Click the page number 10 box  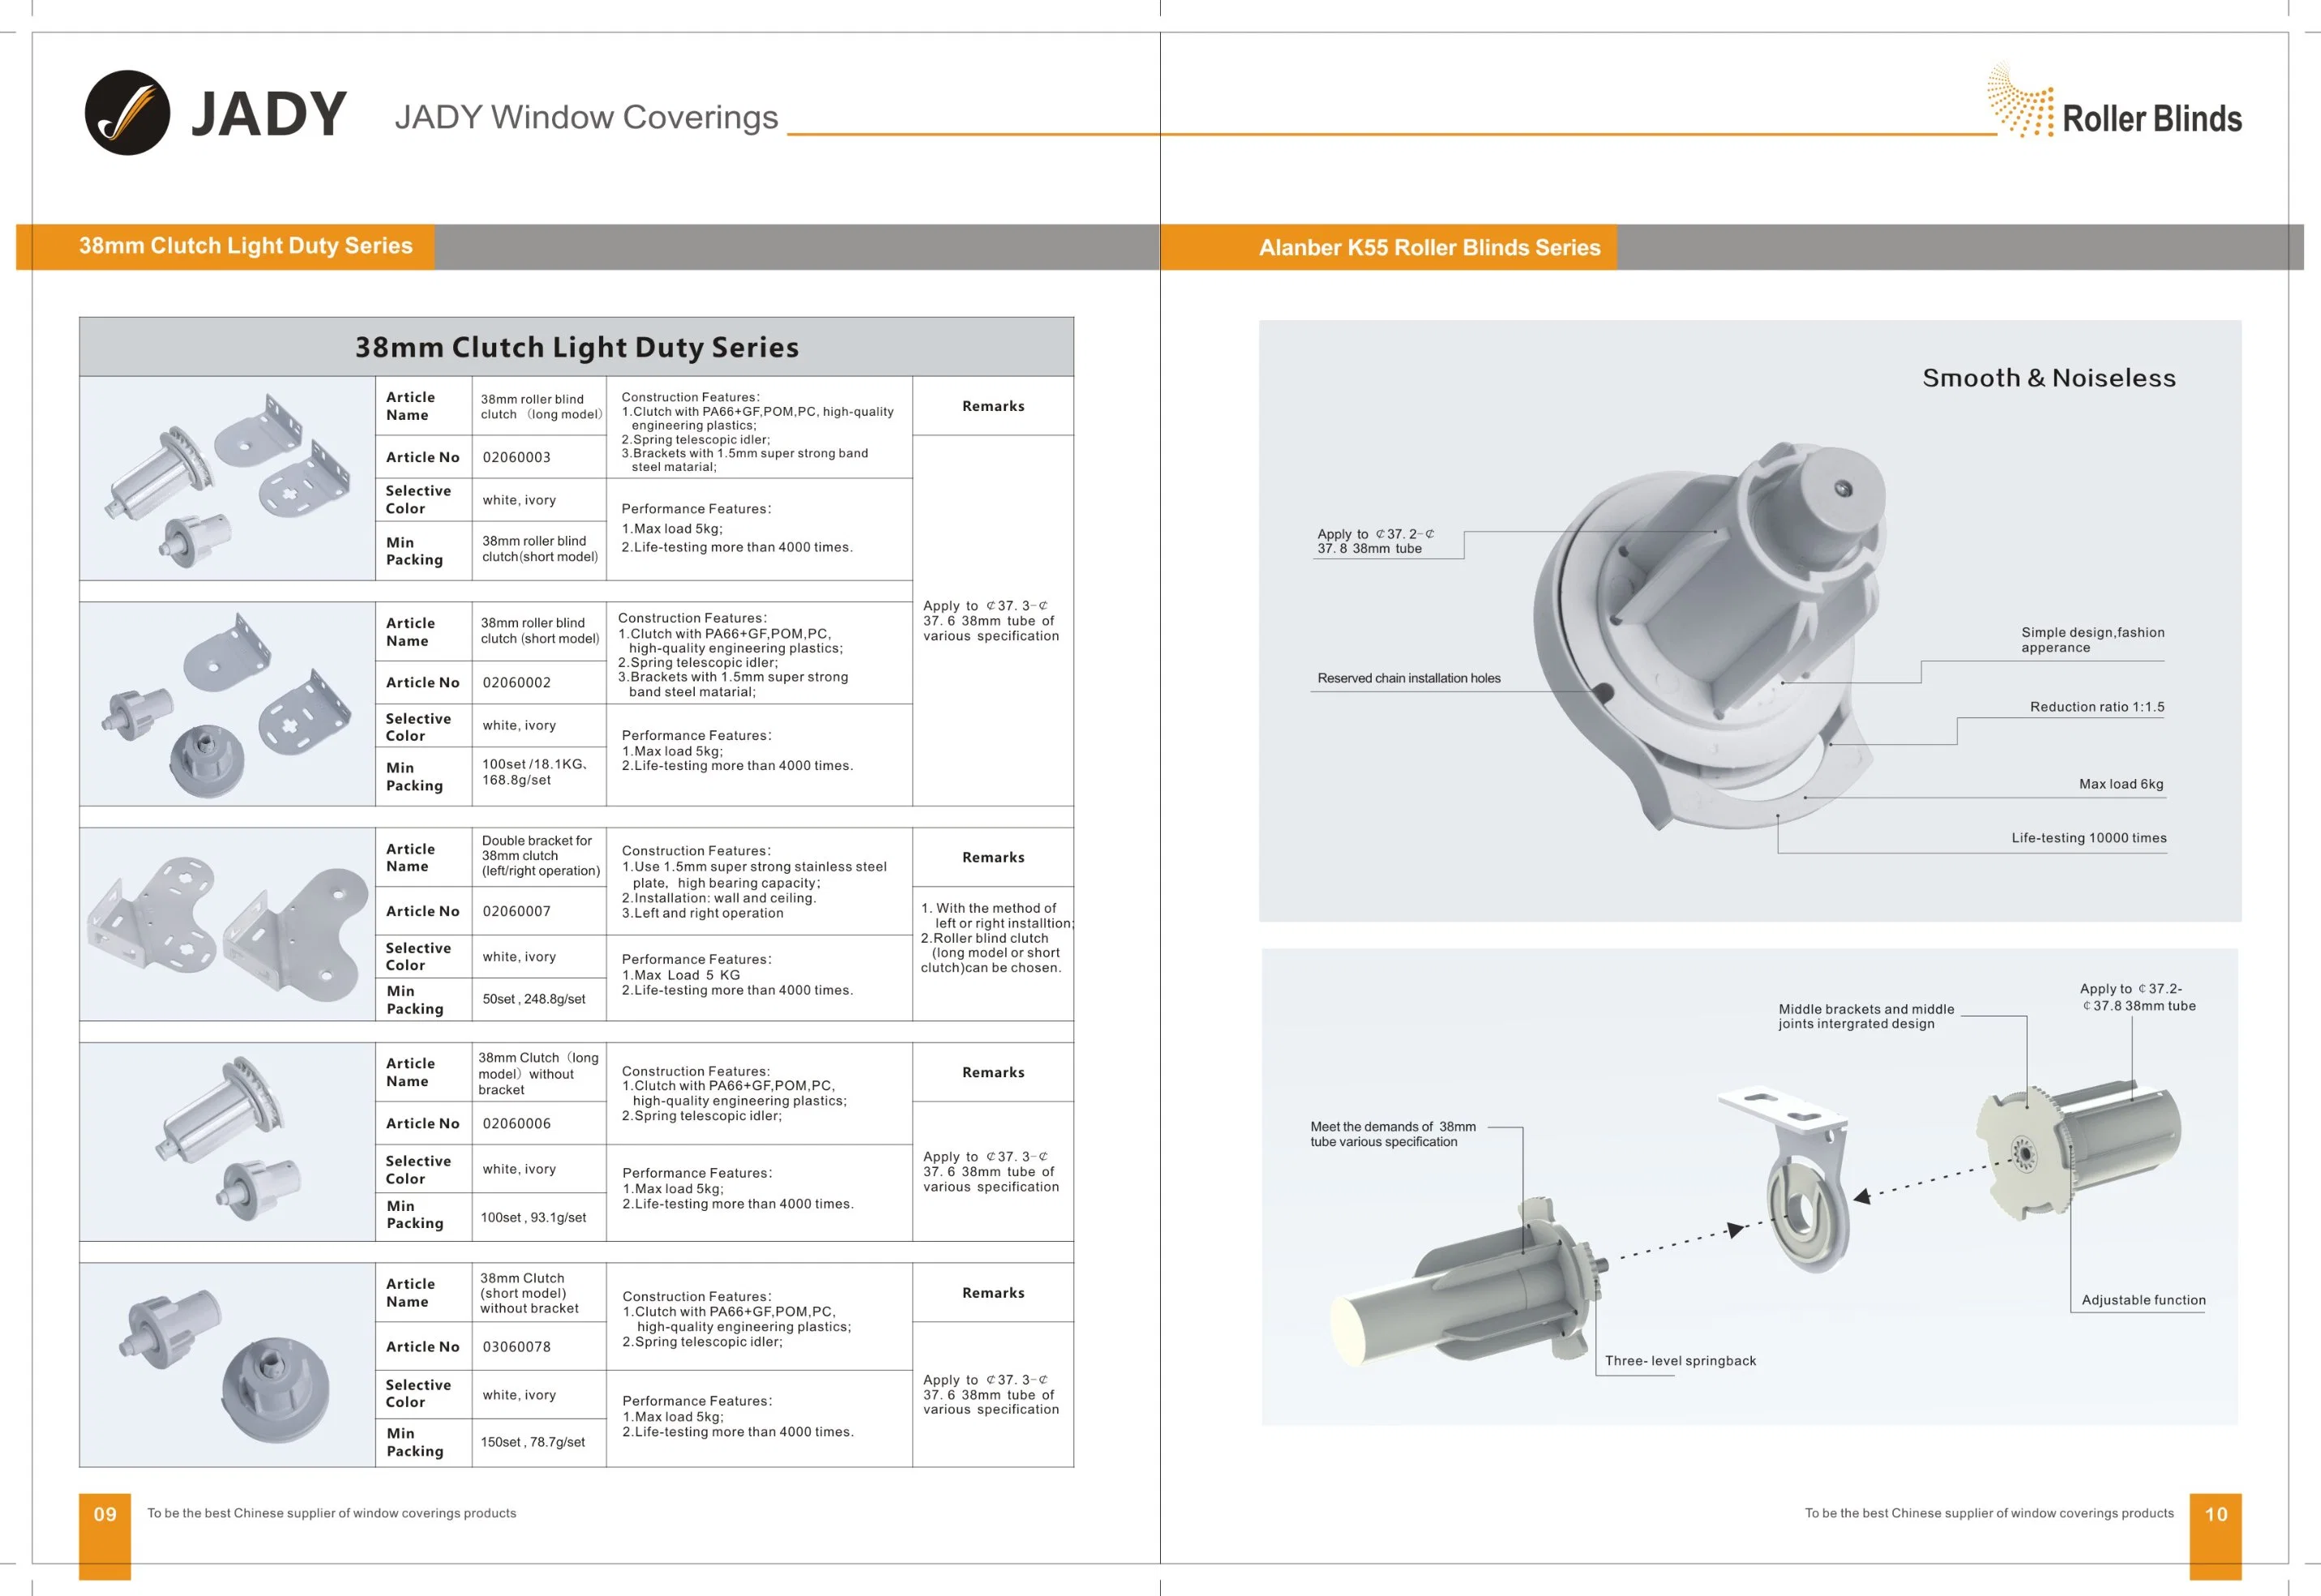point(2216,1536)
